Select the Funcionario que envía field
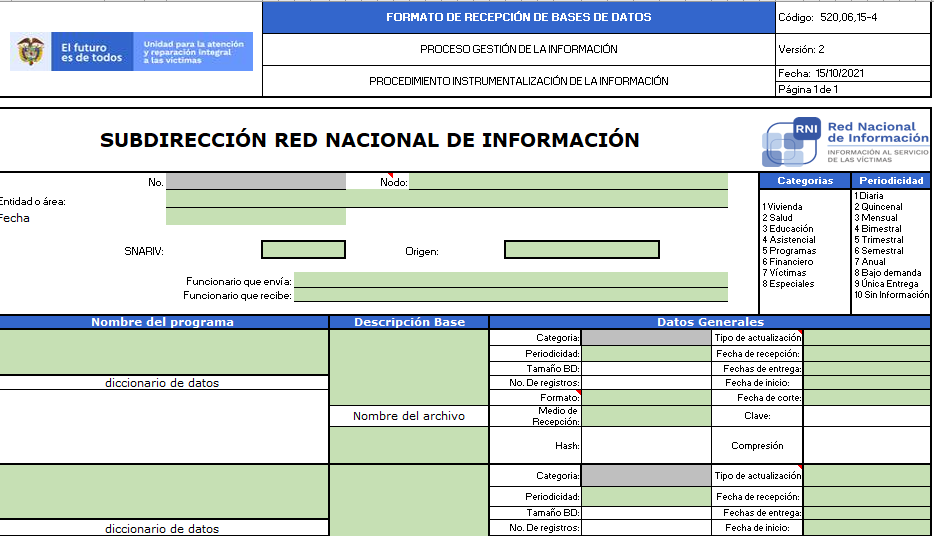The image size is (934, 536). pos(510,280)
